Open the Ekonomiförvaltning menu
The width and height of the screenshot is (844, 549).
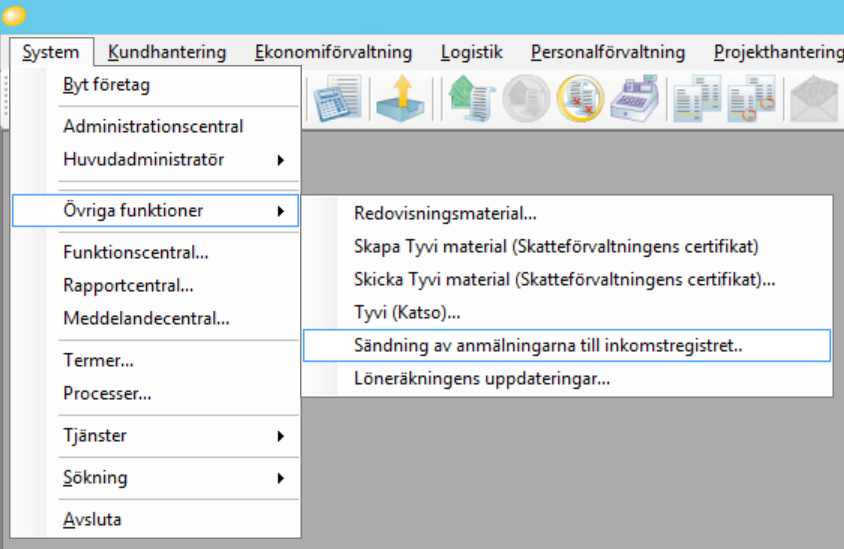333,52
